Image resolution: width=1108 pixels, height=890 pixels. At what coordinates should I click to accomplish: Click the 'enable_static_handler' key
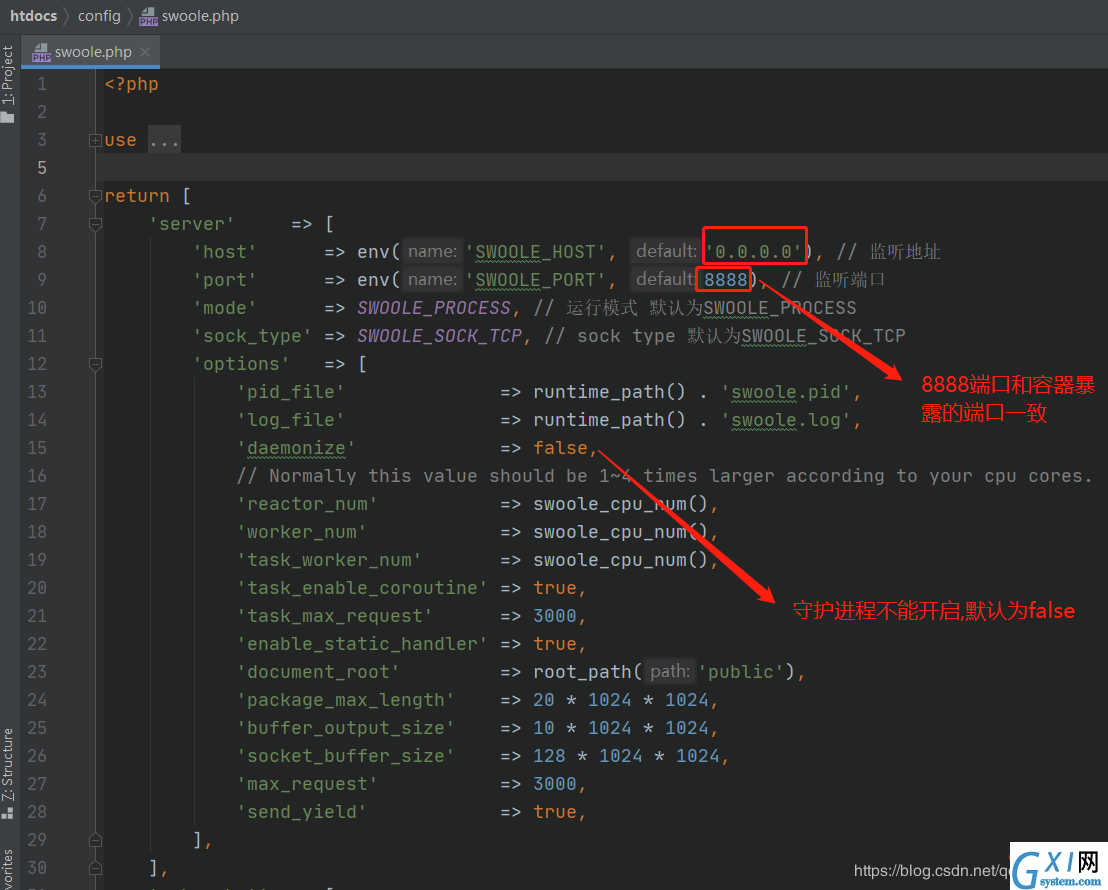[x=362, y=644]
